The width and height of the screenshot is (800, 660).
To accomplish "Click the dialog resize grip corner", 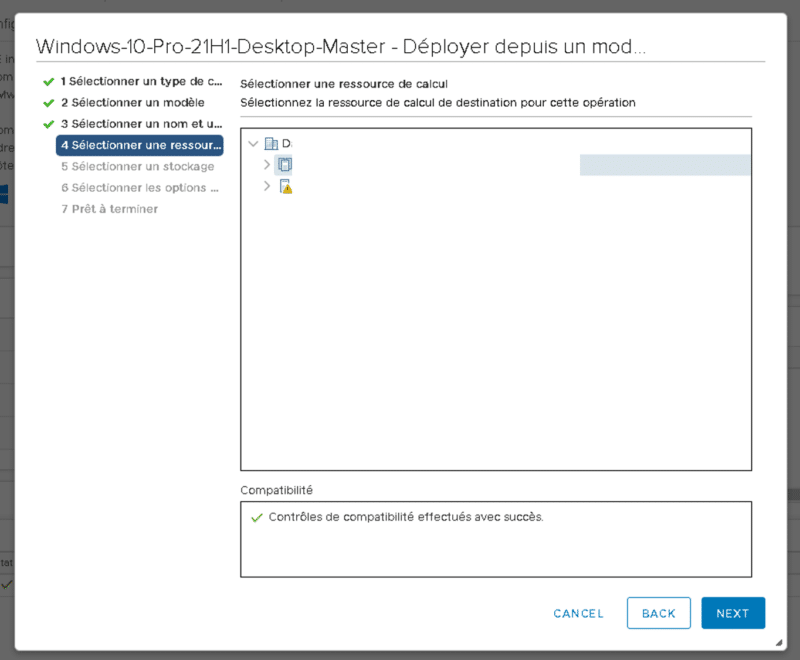I will 778,642.
